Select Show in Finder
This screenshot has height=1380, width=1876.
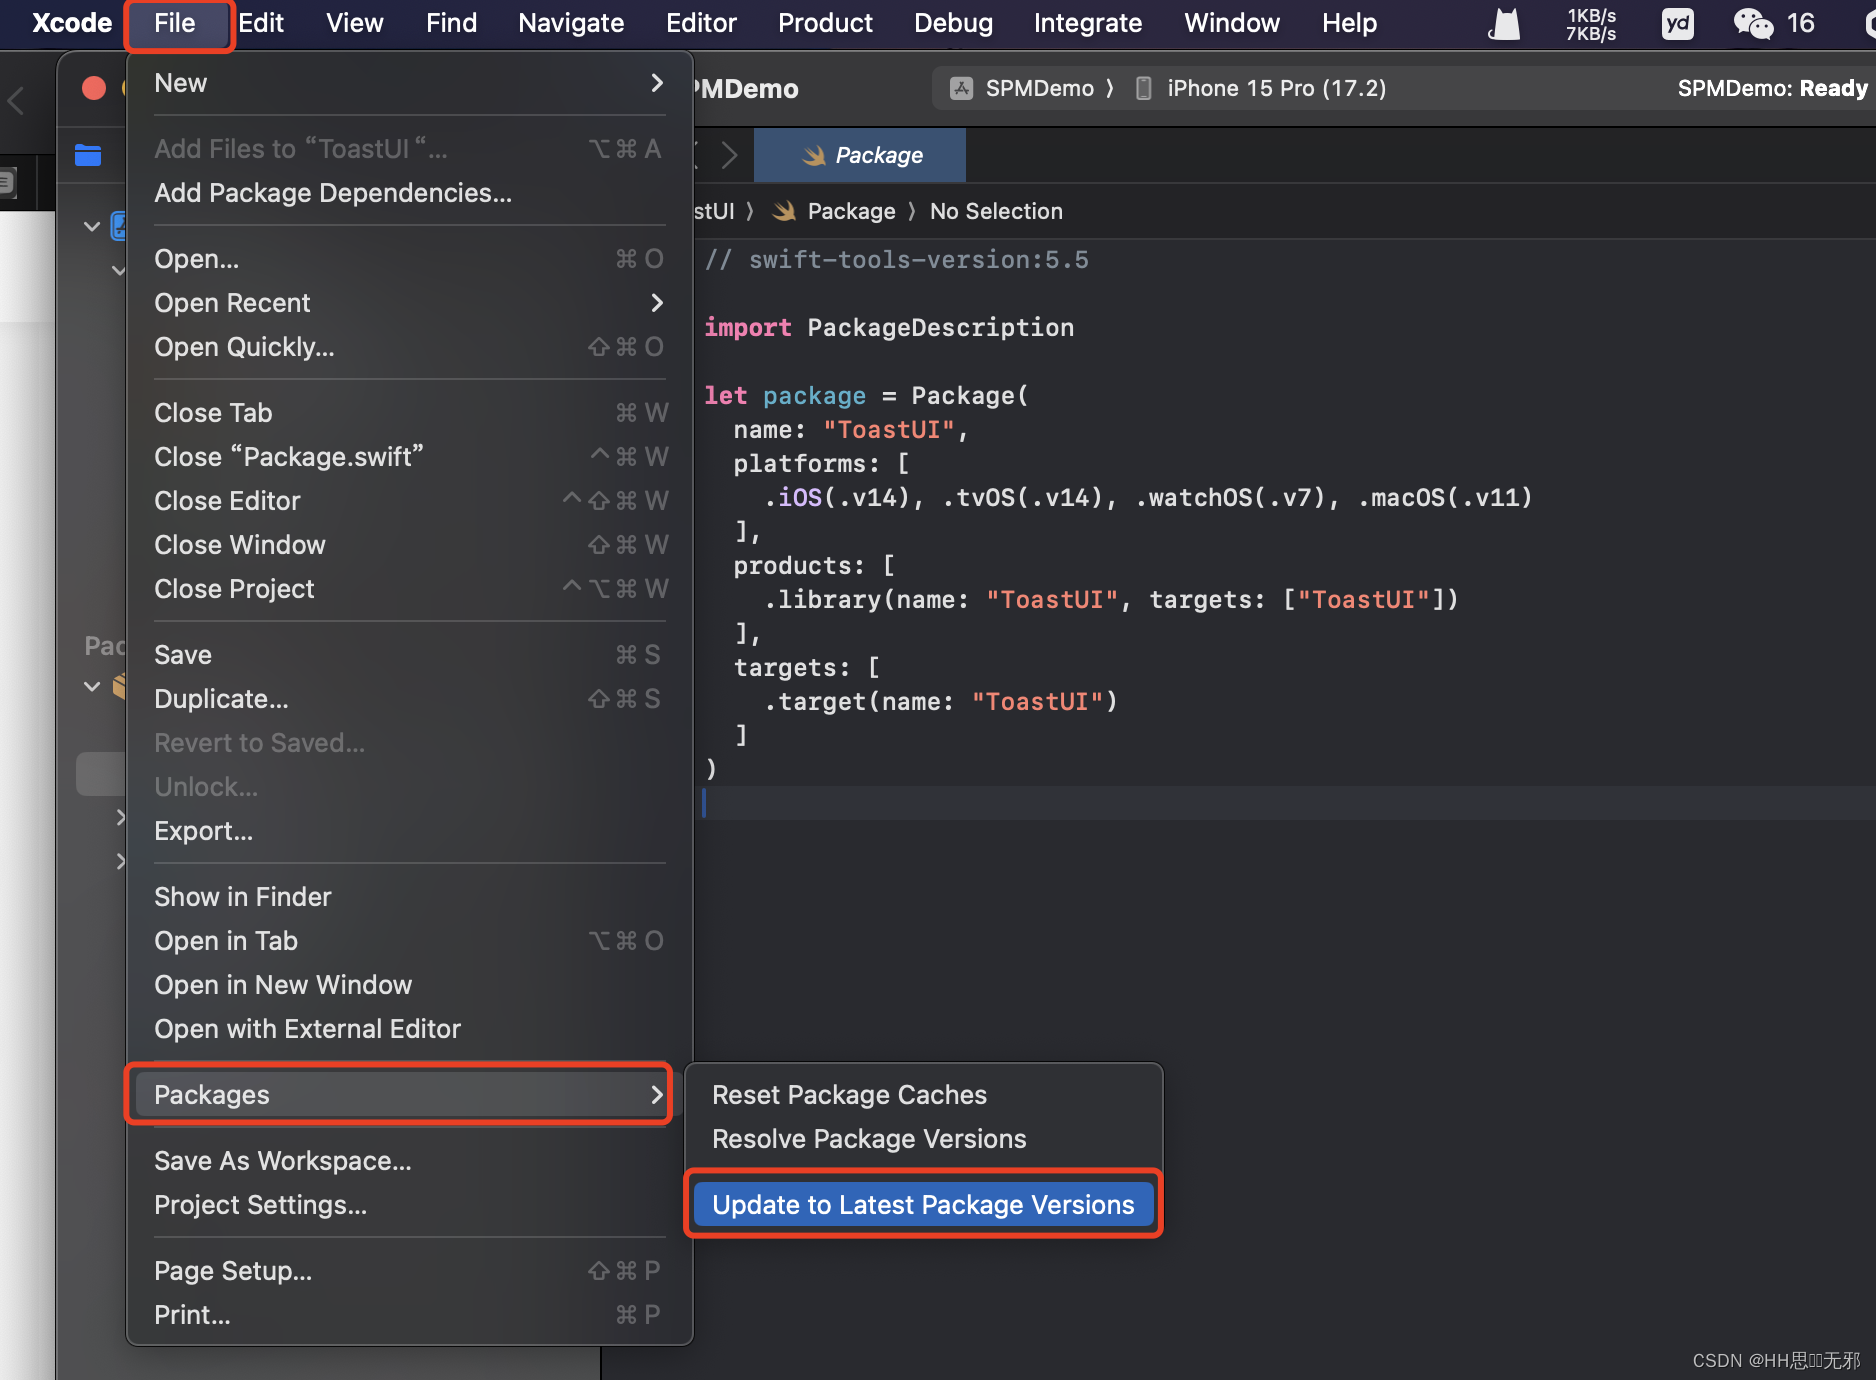coord(410,897)
